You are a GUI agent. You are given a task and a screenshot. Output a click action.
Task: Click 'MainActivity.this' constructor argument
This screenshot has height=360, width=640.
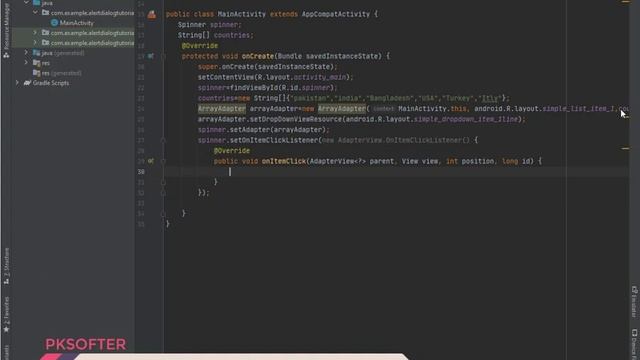[x=433, y=109]
